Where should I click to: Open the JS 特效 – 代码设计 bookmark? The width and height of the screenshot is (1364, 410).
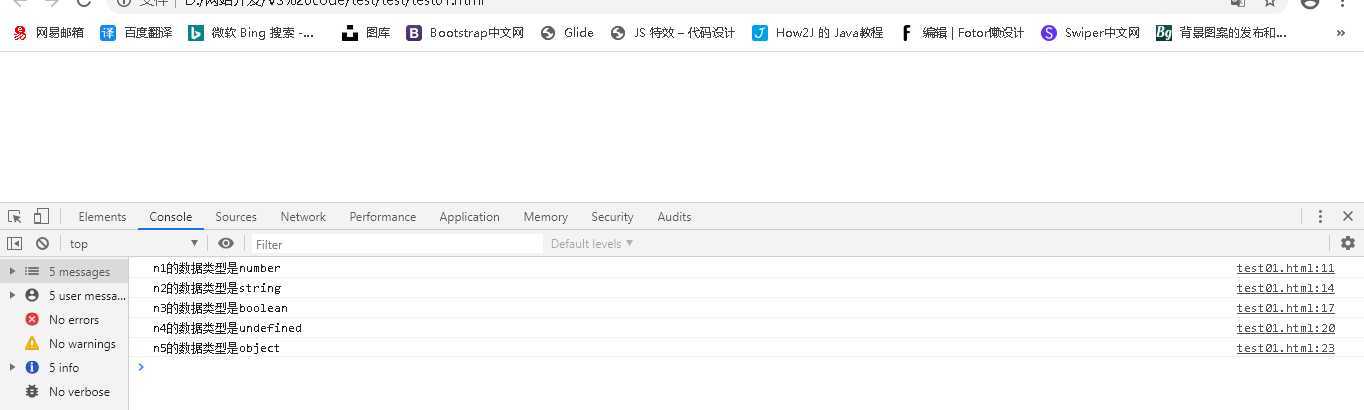coord(672,33)
